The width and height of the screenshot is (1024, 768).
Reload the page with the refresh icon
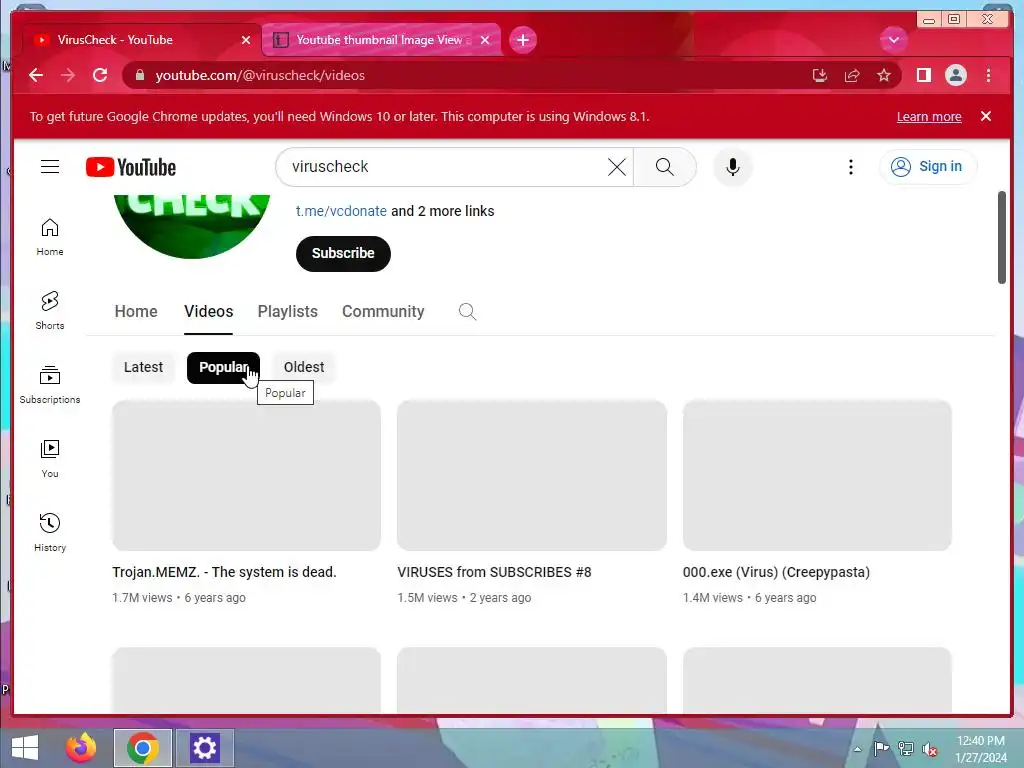click(x=100, y=75)
